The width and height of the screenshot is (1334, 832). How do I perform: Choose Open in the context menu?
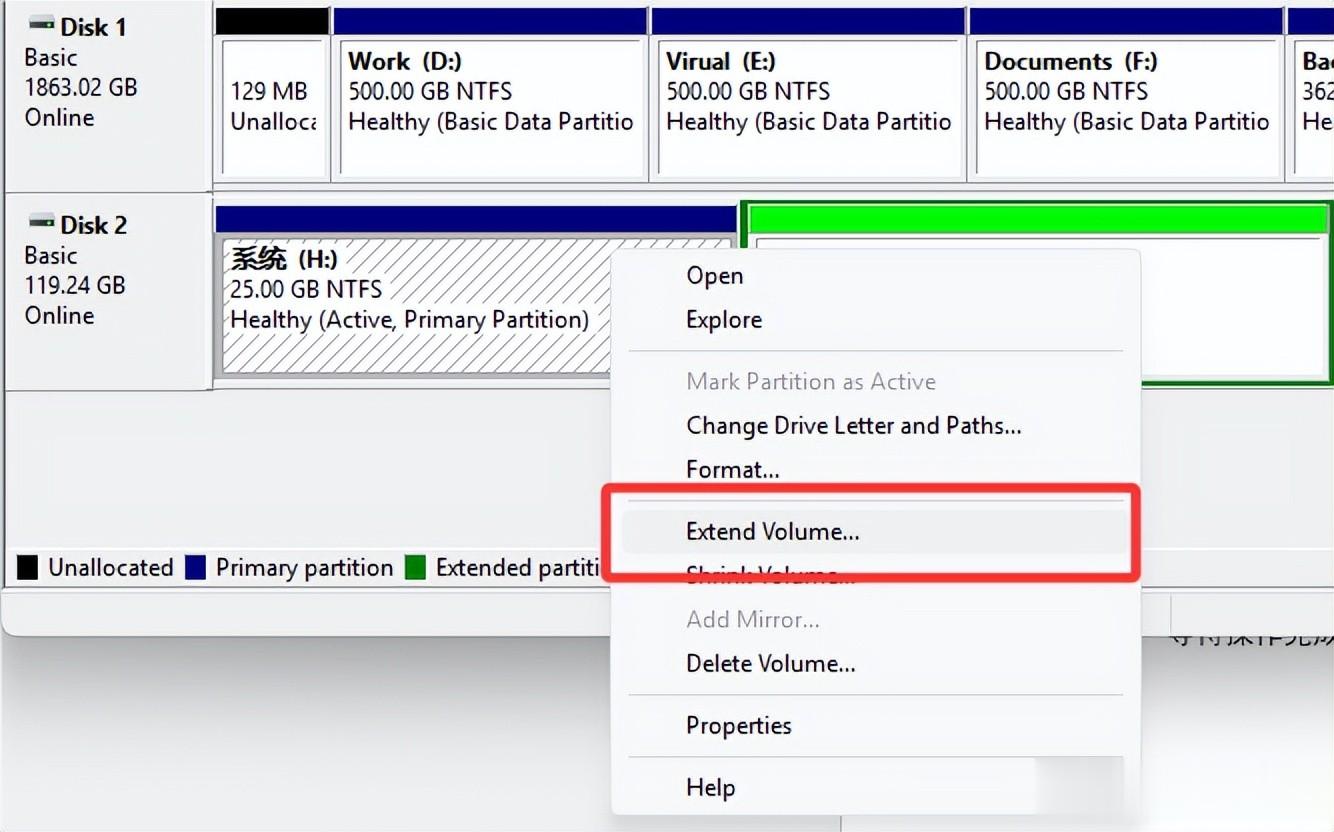tap(714, 276)
